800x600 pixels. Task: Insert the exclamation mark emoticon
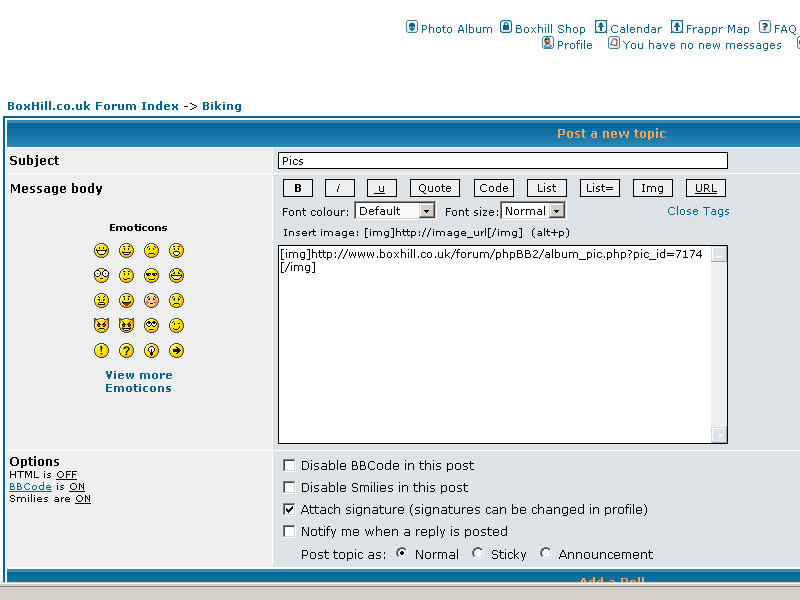(x=101, y=350)
